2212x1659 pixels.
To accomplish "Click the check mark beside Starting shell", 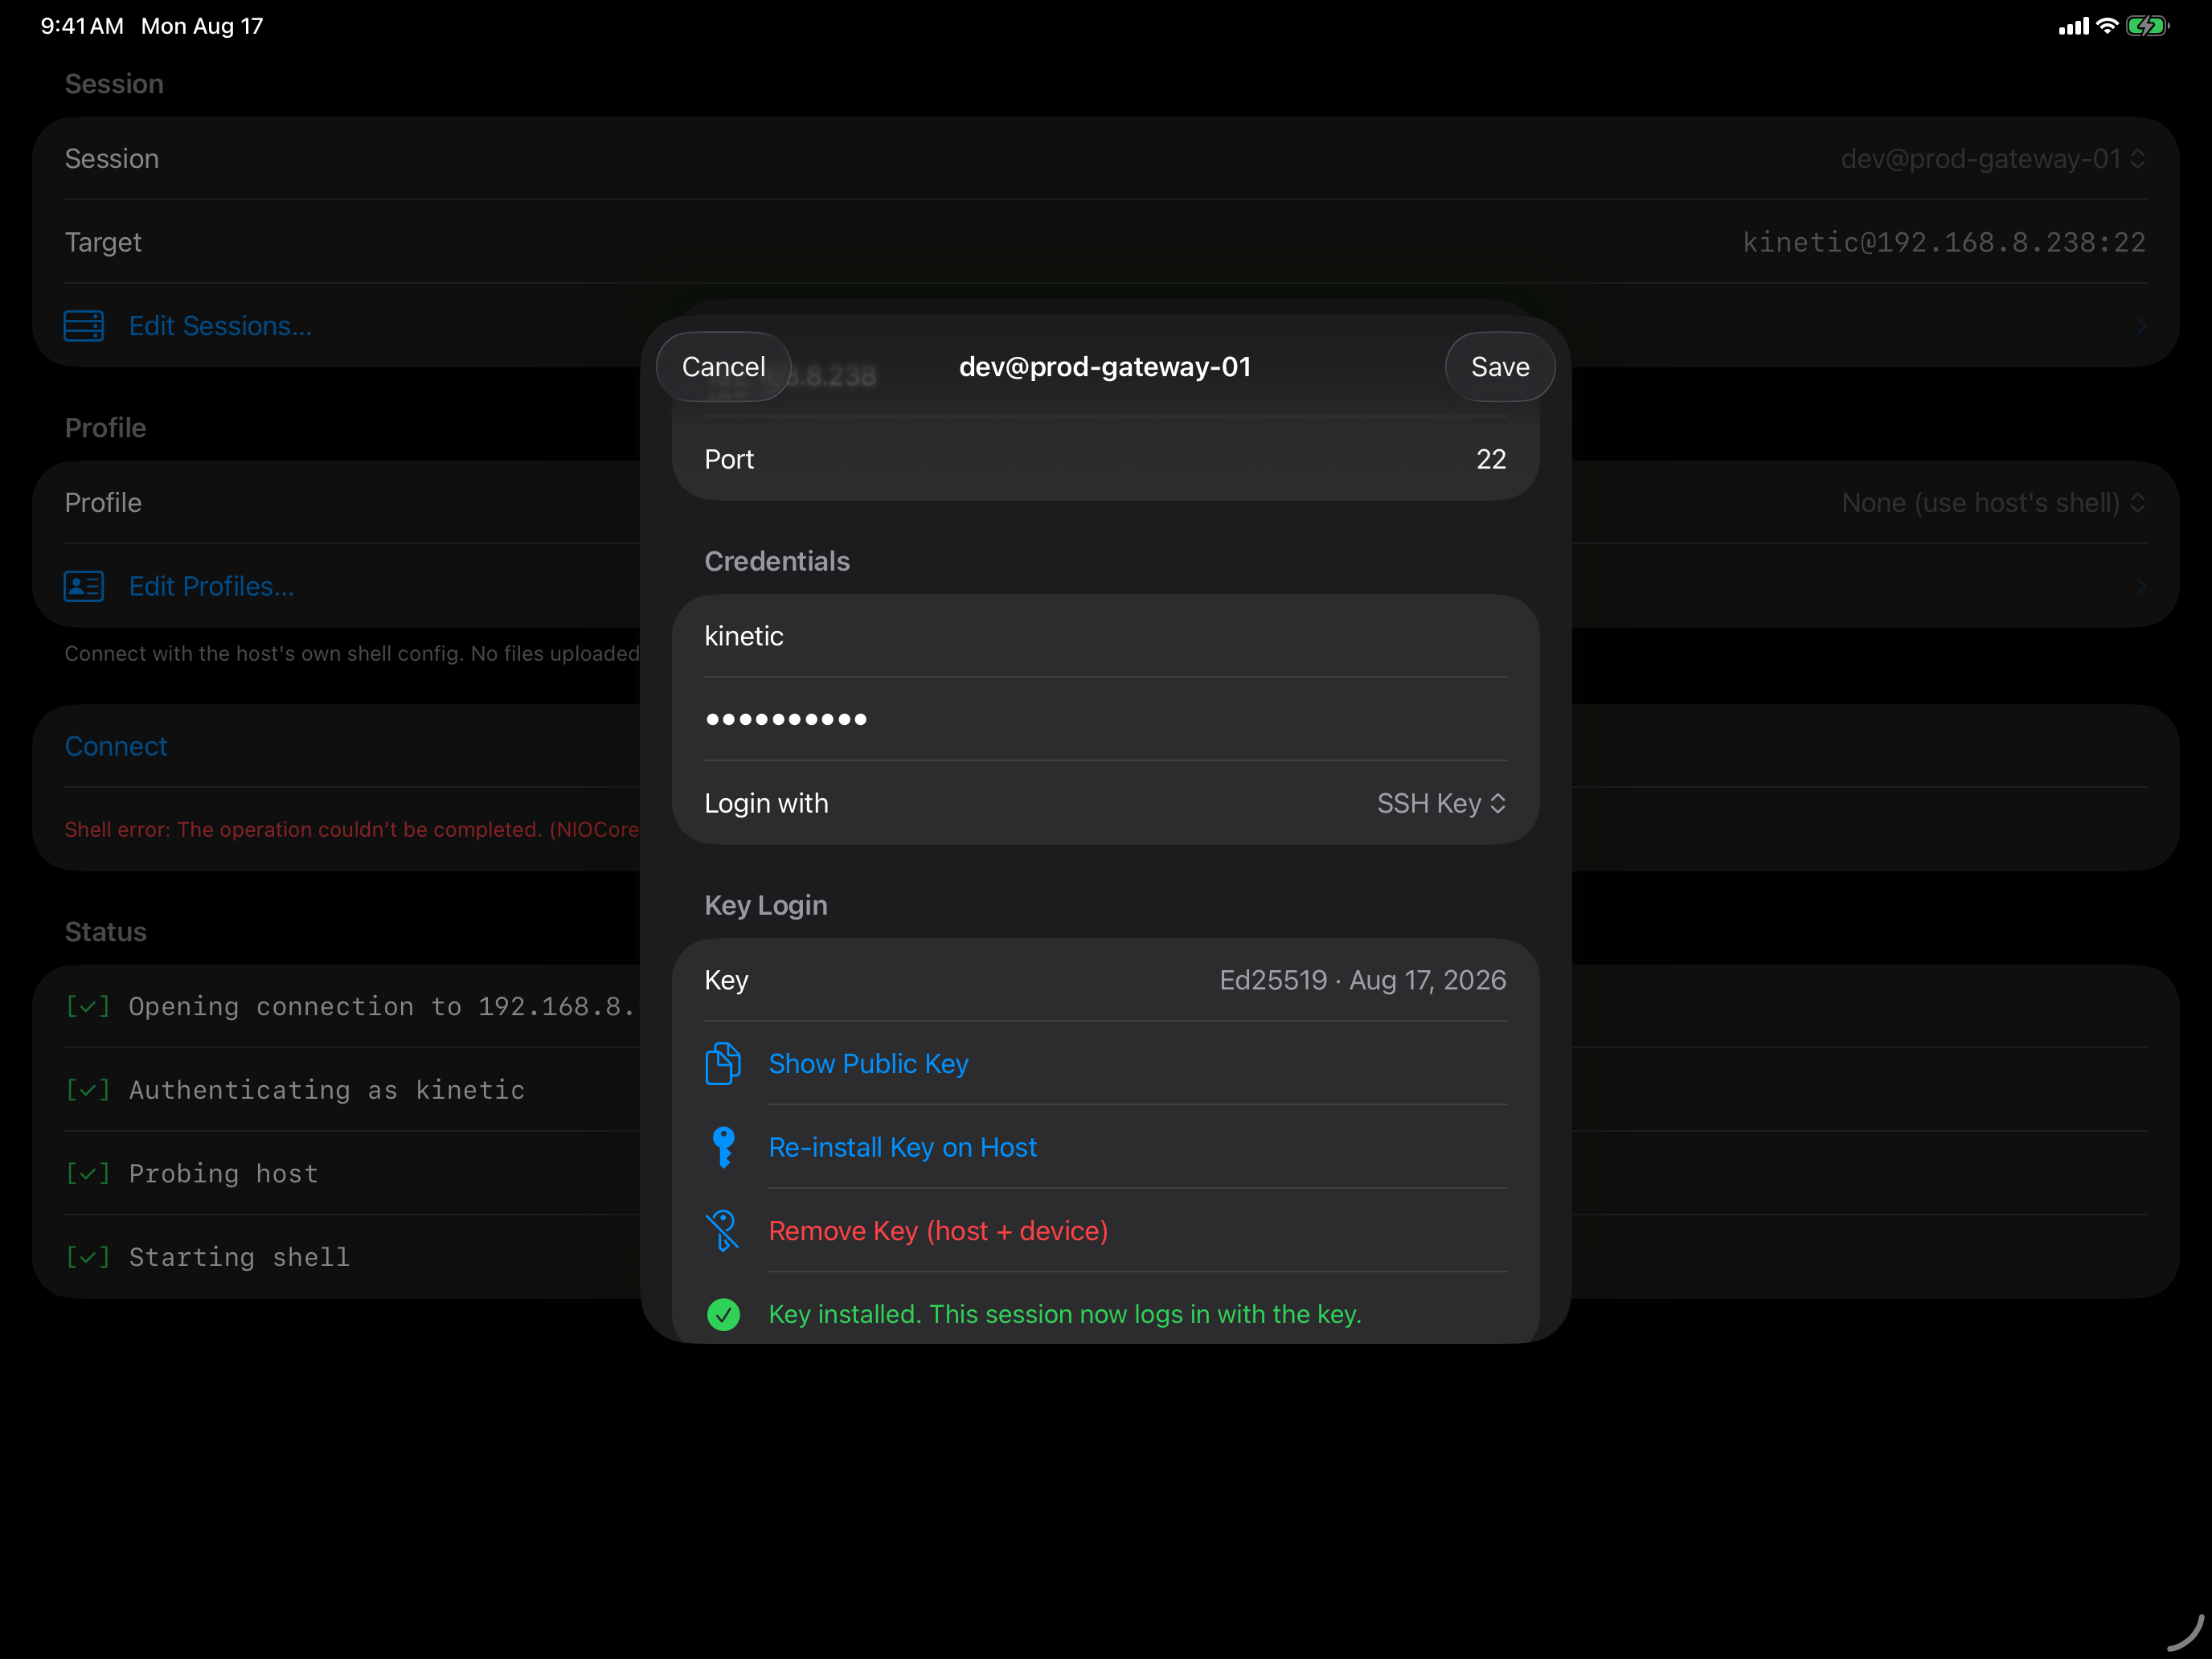I will click(88, 1257).
